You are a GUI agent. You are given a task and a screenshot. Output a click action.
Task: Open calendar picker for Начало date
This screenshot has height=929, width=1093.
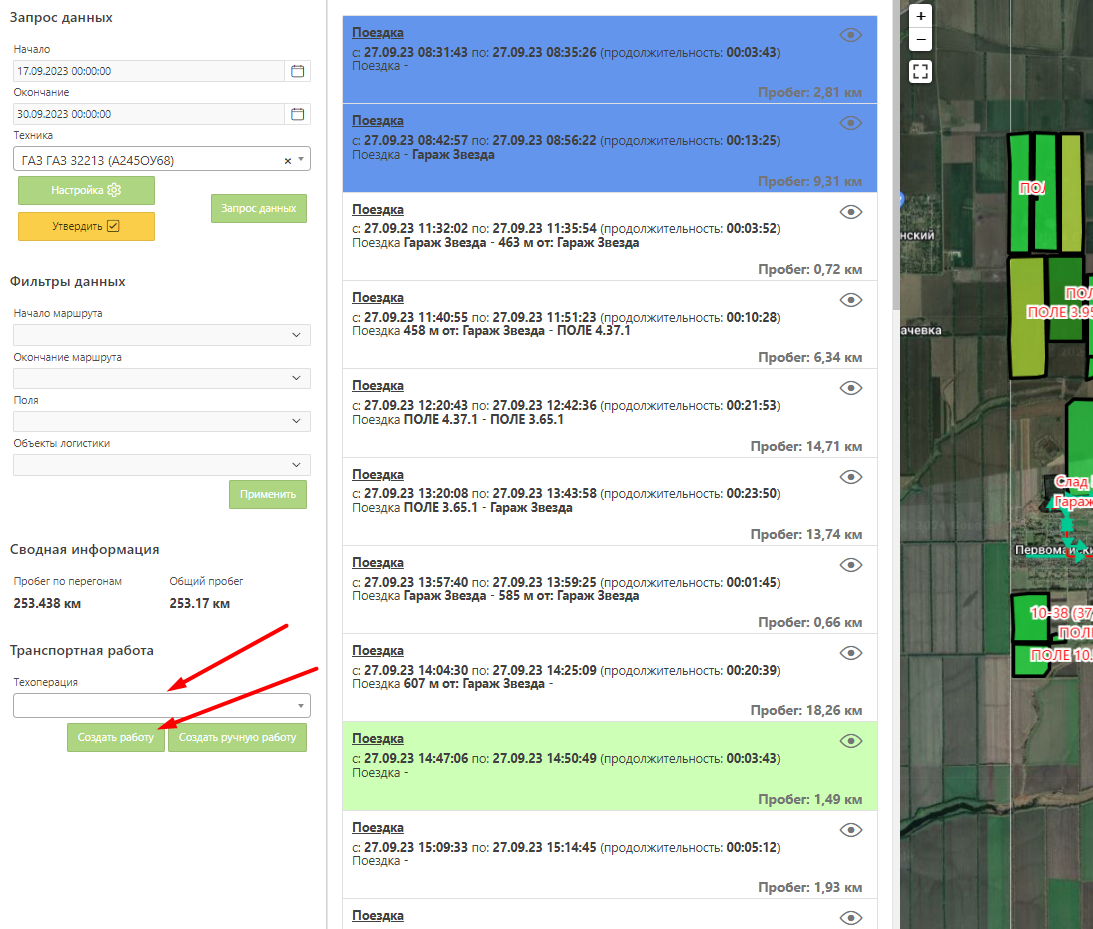click(x=297, y=71)
